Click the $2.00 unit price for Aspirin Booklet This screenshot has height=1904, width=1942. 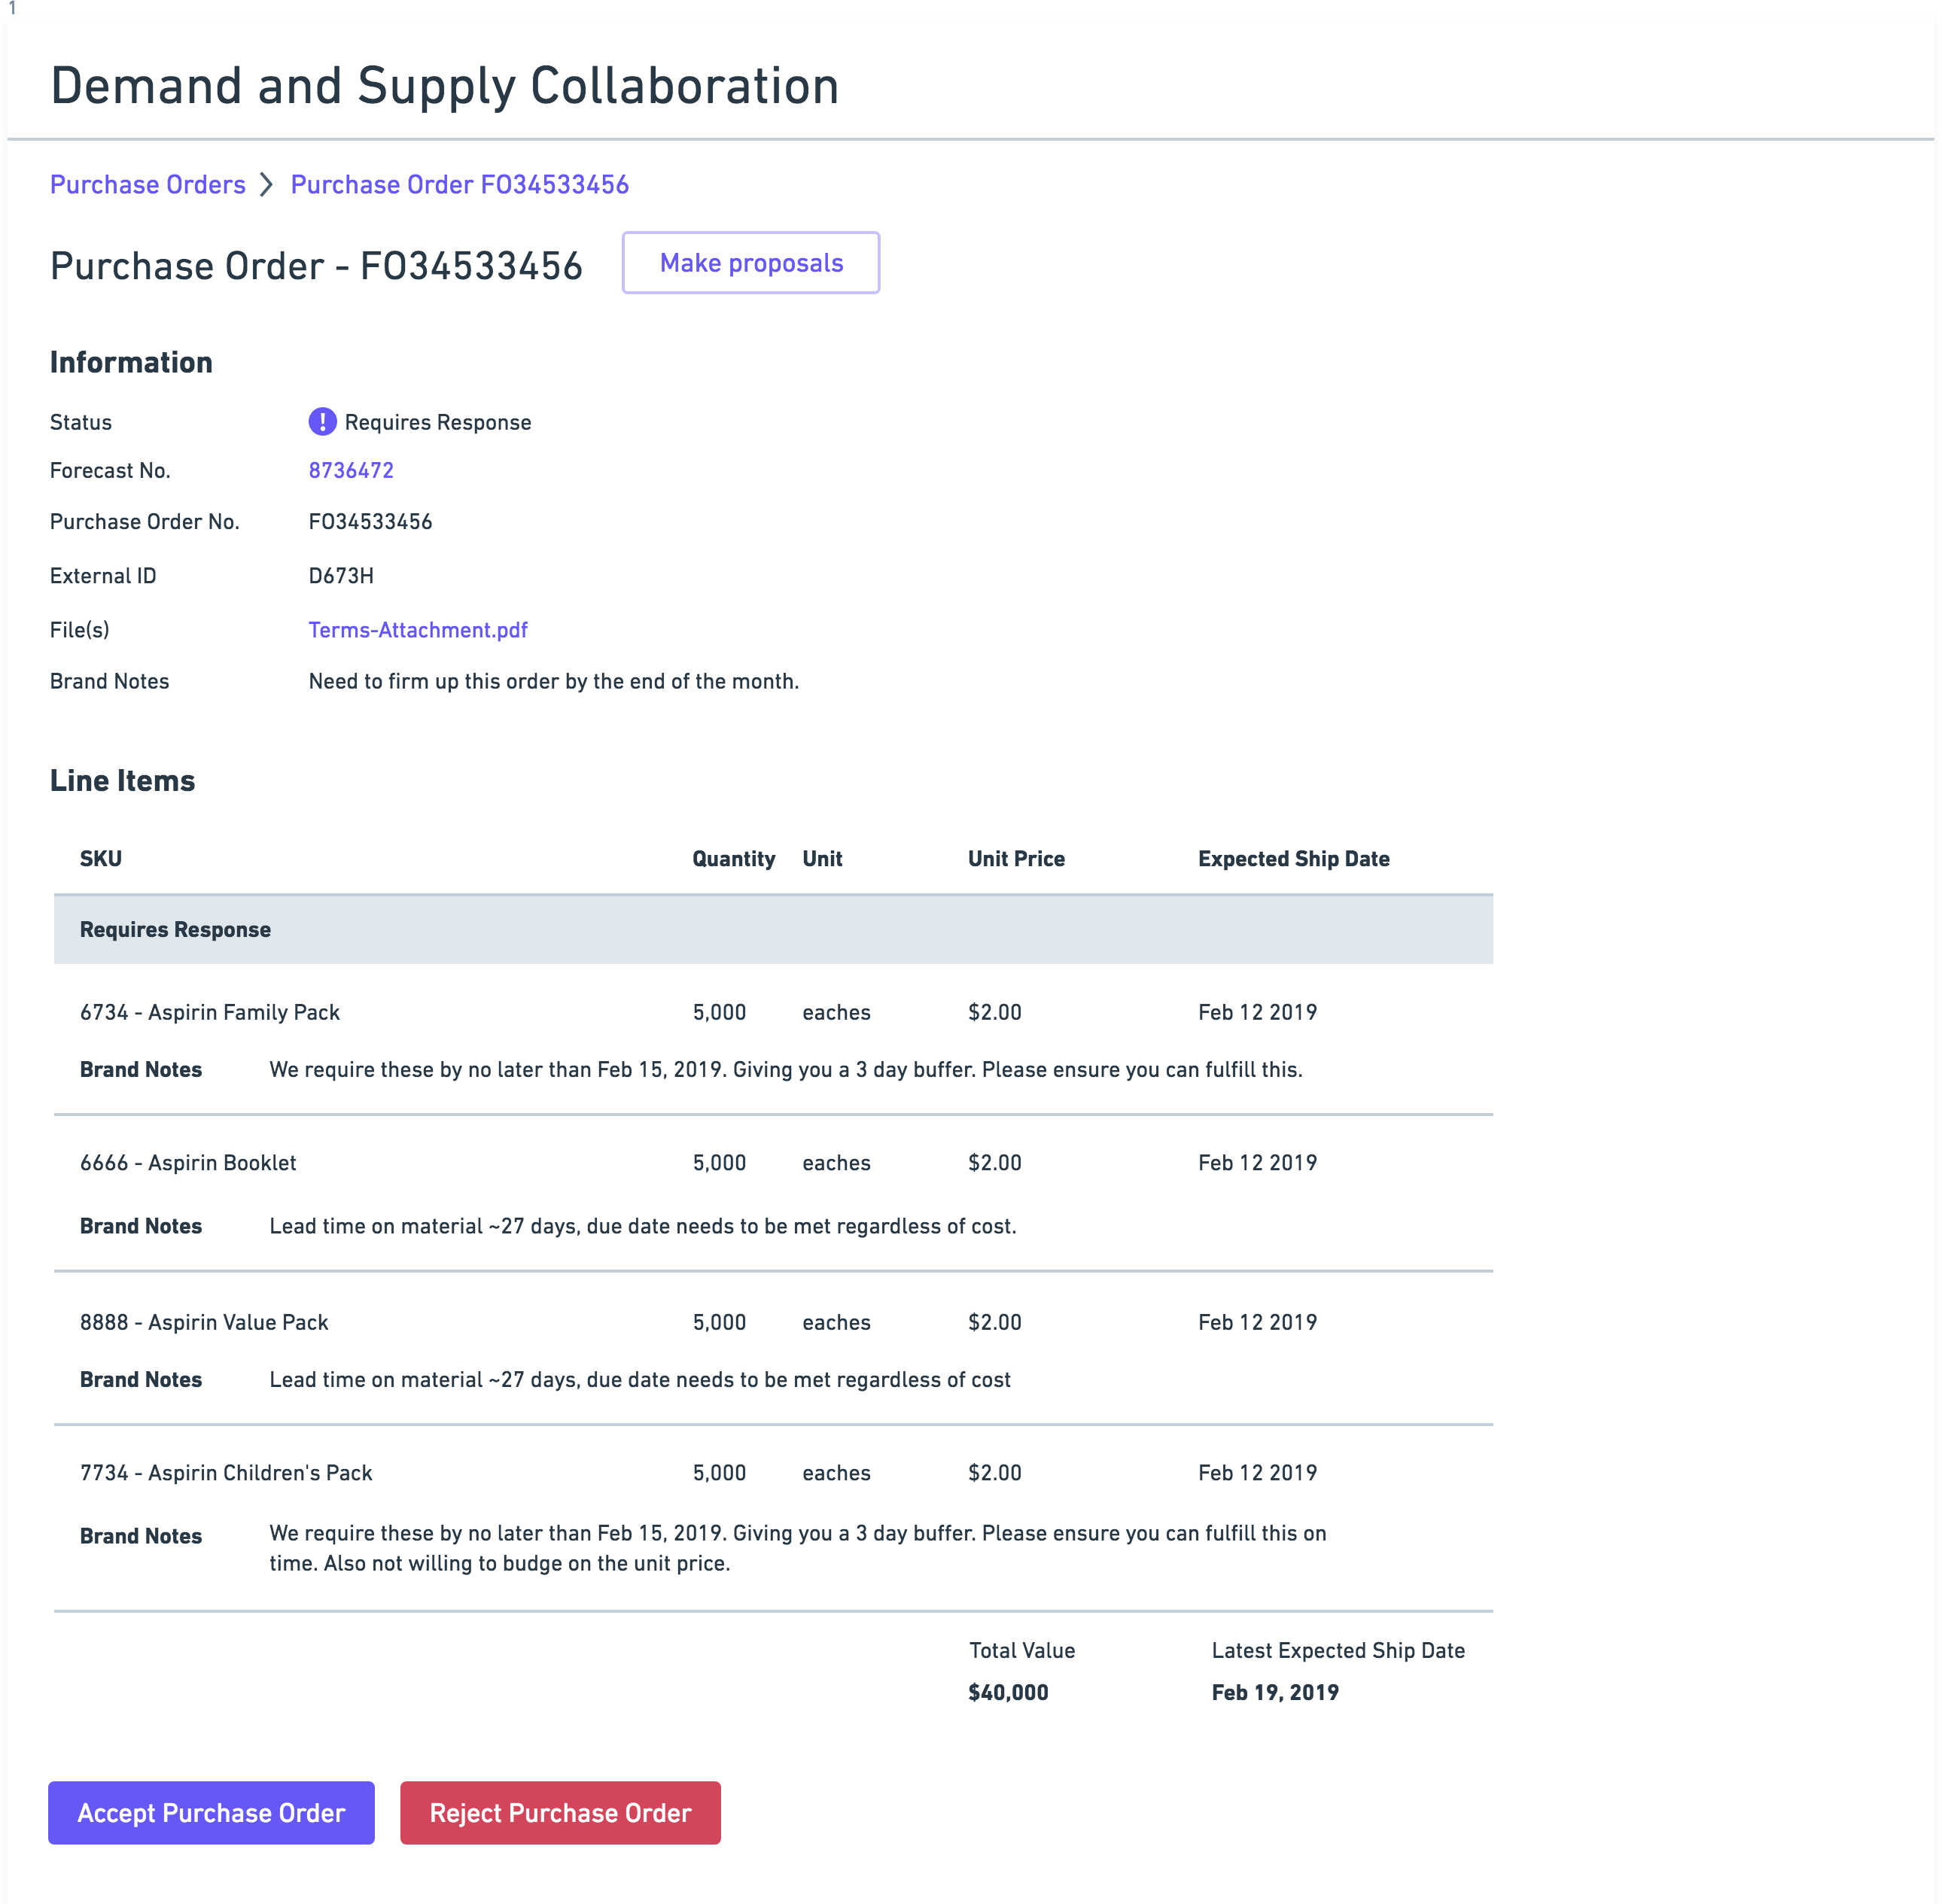[x=994, y=1163]
